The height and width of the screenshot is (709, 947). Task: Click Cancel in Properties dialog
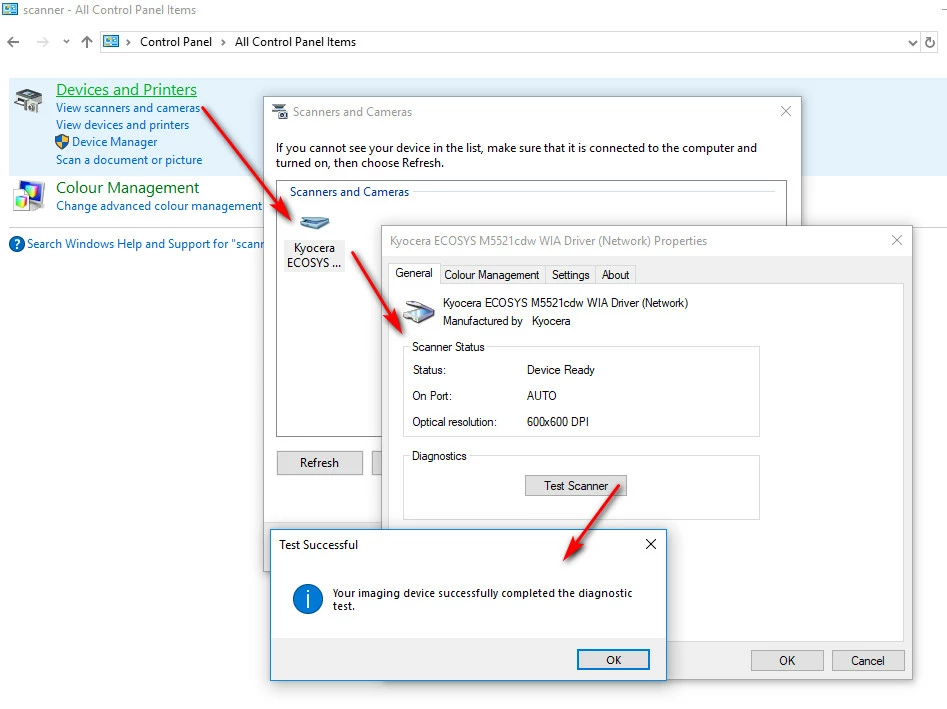868,661
